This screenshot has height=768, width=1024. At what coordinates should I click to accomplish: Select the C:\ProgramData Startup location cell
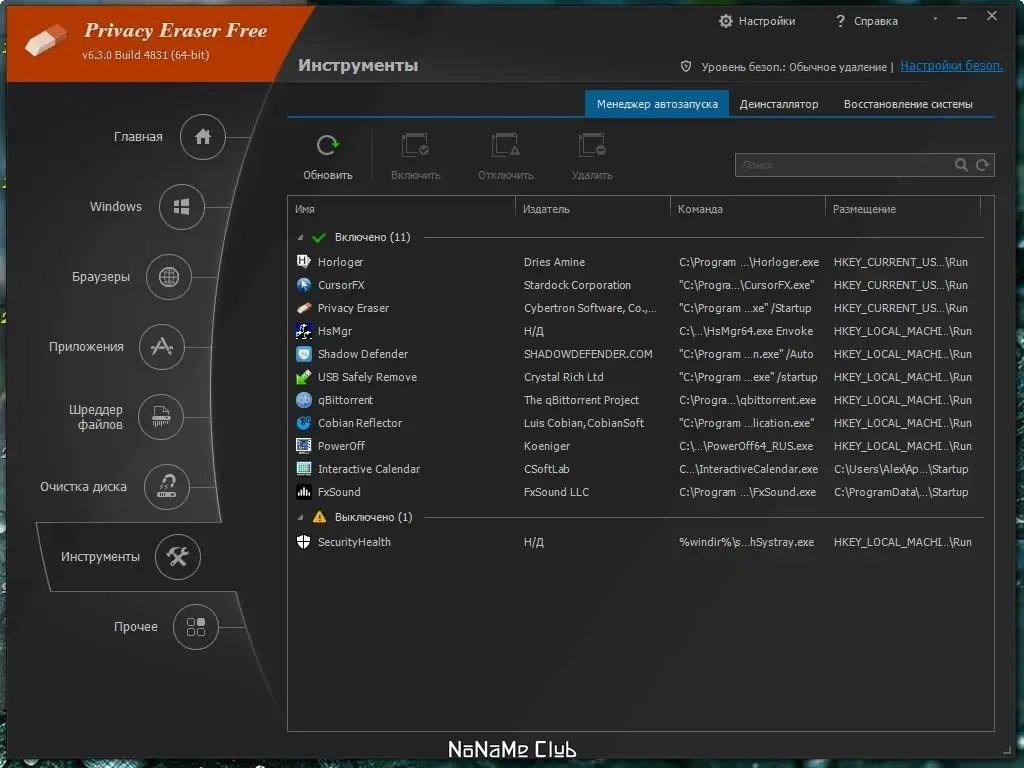click(x=901, y=492)
